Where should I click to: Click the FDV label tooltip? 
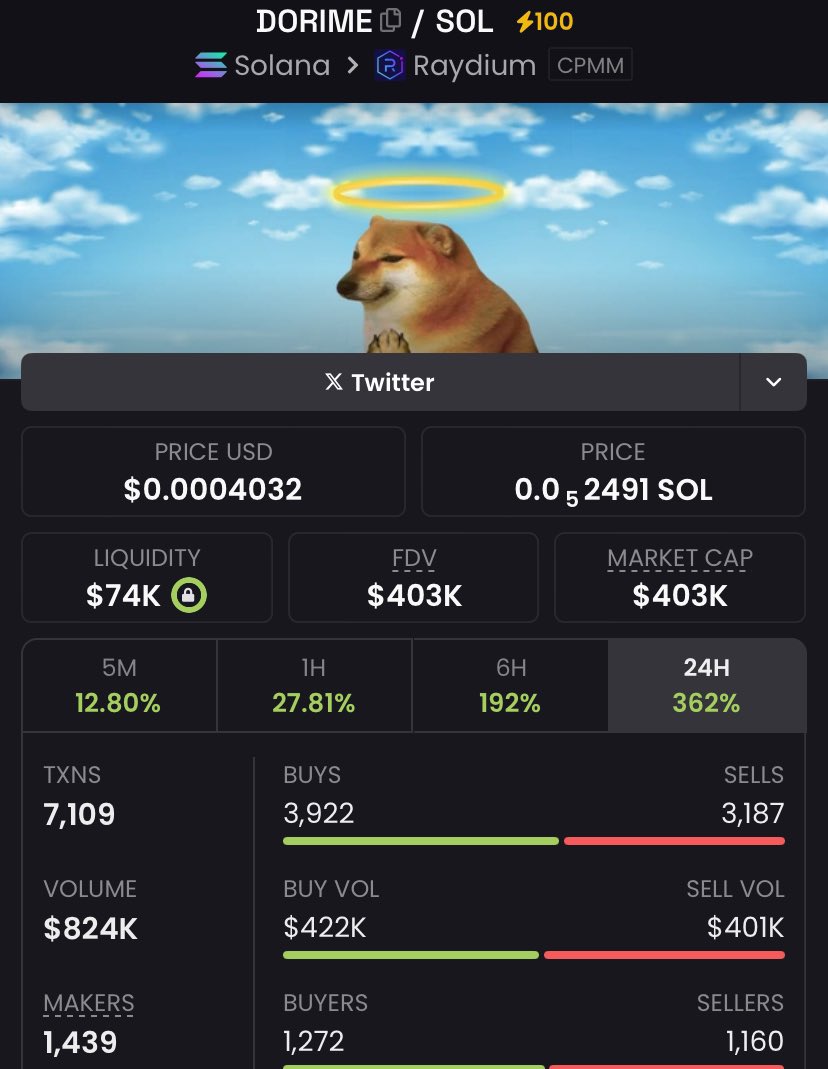tap(414, 558)
